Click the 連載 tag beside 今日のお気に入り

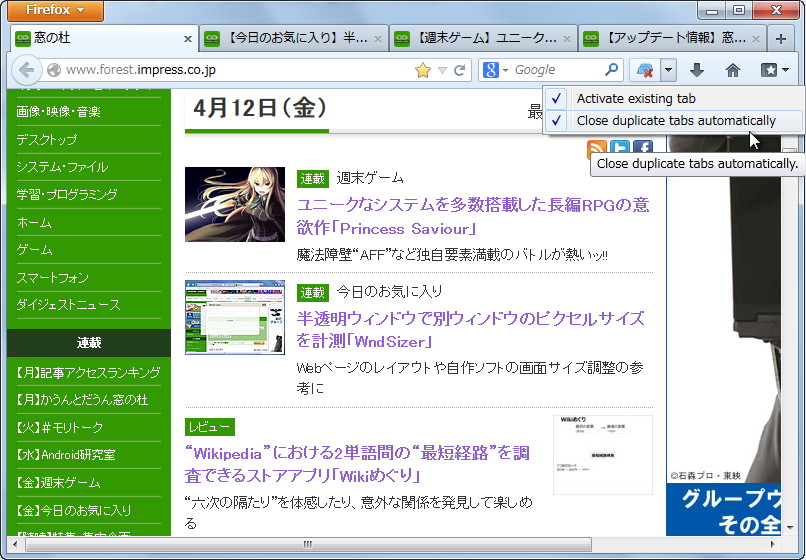(x=313, y=293)
